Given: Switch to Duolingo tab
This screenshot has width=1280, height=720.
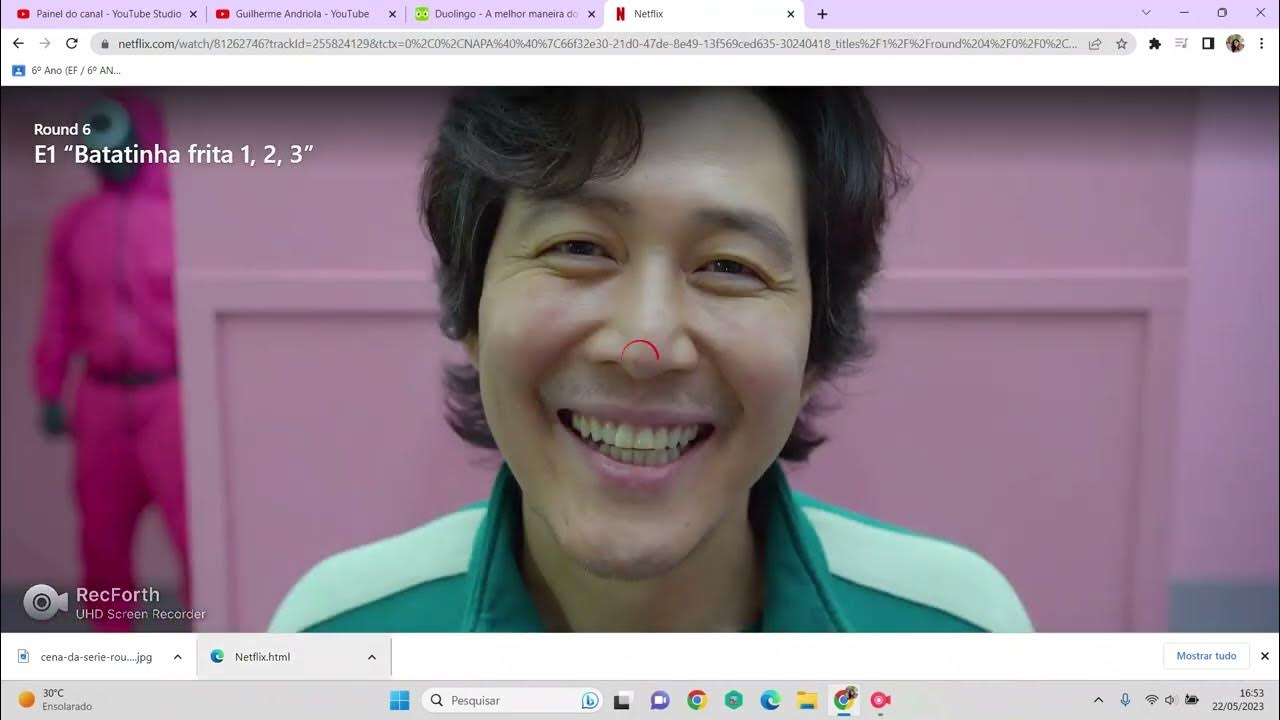Looking at the screenshot, I should (505, 14).
